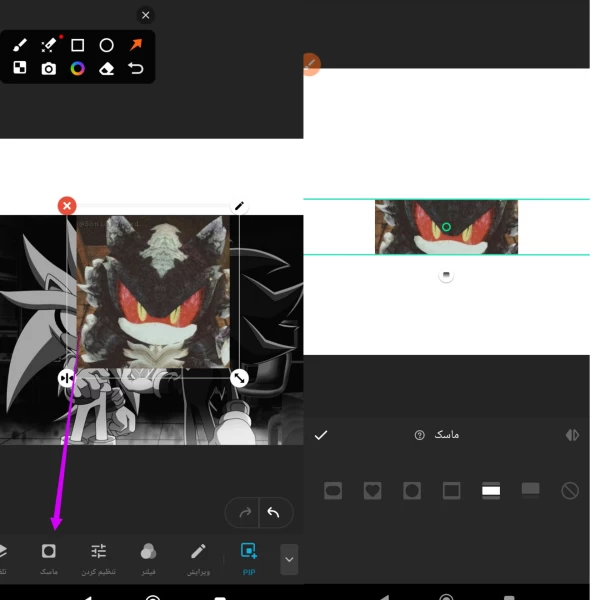The height and width of the screenshot is (600, 600).
Task: Flip the PIP layer with mirror handle
Action: tap(67, 378)
